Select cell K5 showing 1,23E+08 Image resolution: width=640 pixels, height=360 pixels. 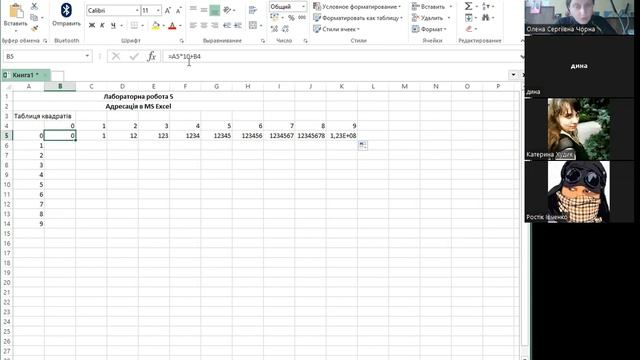click(x=342, y=136)
